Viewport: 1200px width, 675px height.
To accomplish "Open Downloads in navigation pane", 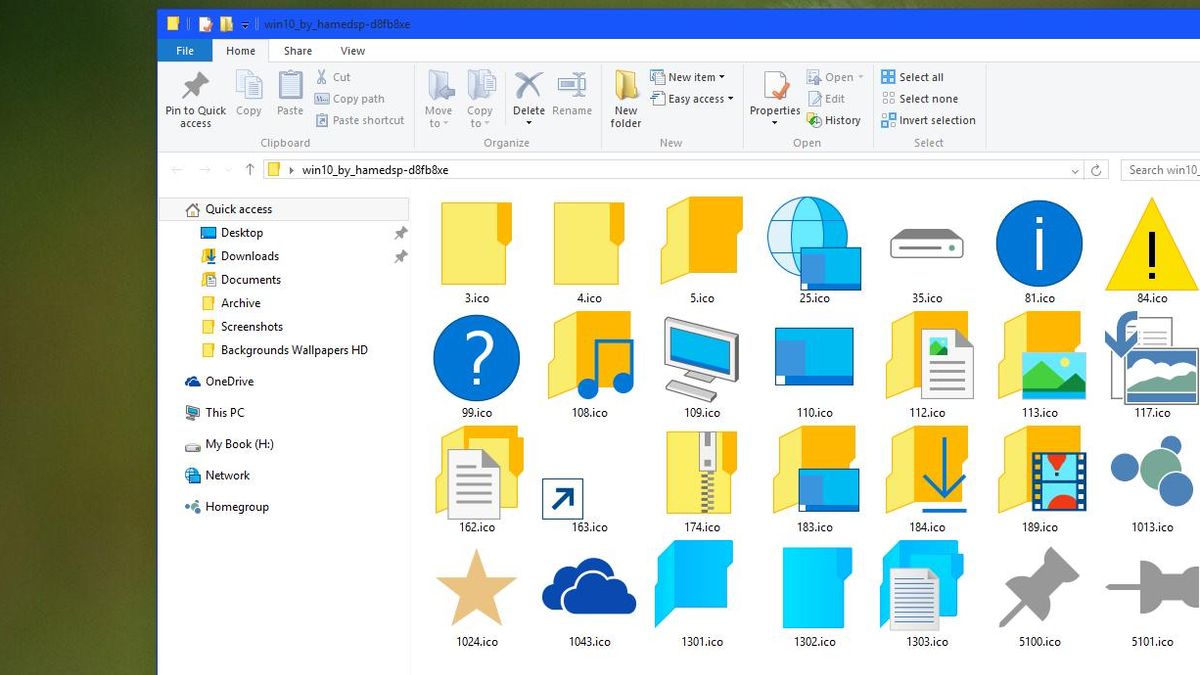I will coord(240,256).
